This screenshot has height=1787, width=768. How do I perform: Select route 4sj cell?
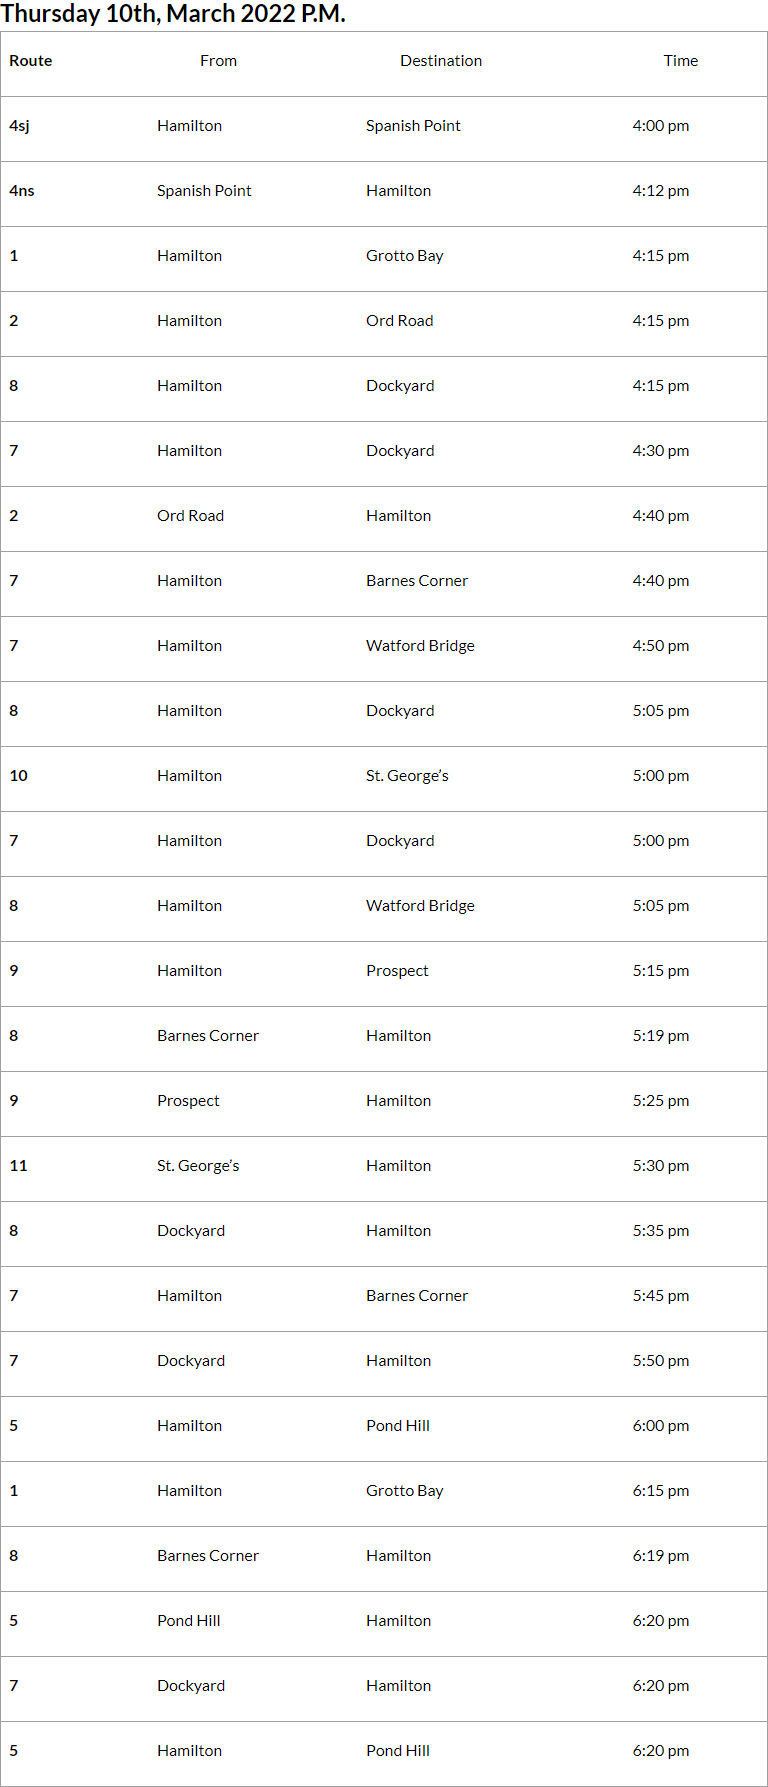click(x=19, y=126)
